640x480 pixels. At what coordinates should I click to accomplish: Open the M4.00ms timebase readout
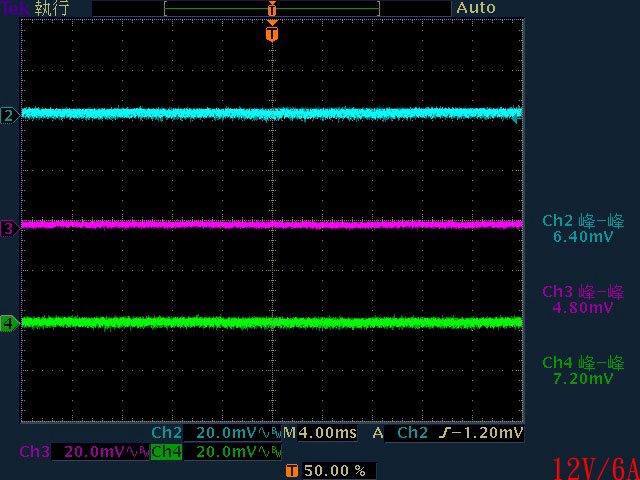click(x=322, y=433)
